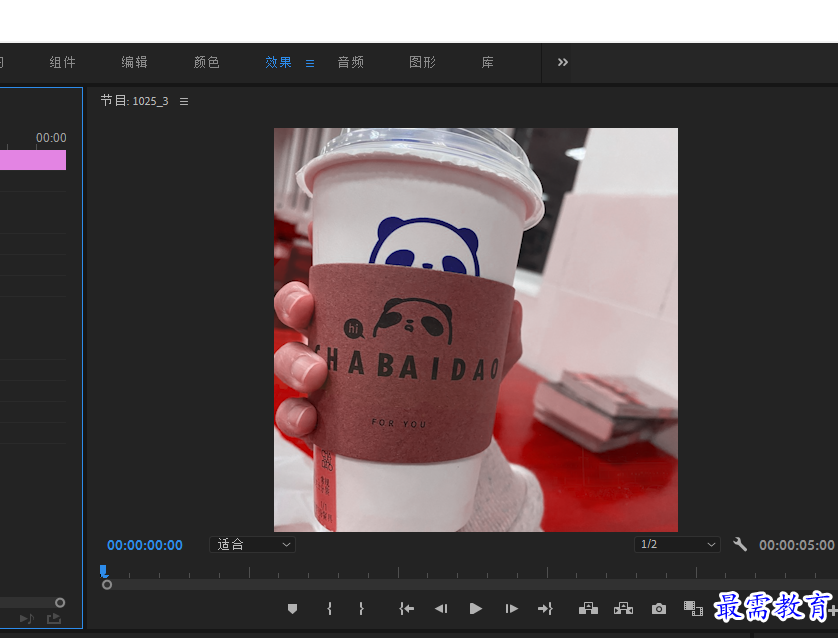The height and width of the screenshot is (638, 838).
Task: Open zoom level dropdown 适合
Action: click(x=252, y=544)
